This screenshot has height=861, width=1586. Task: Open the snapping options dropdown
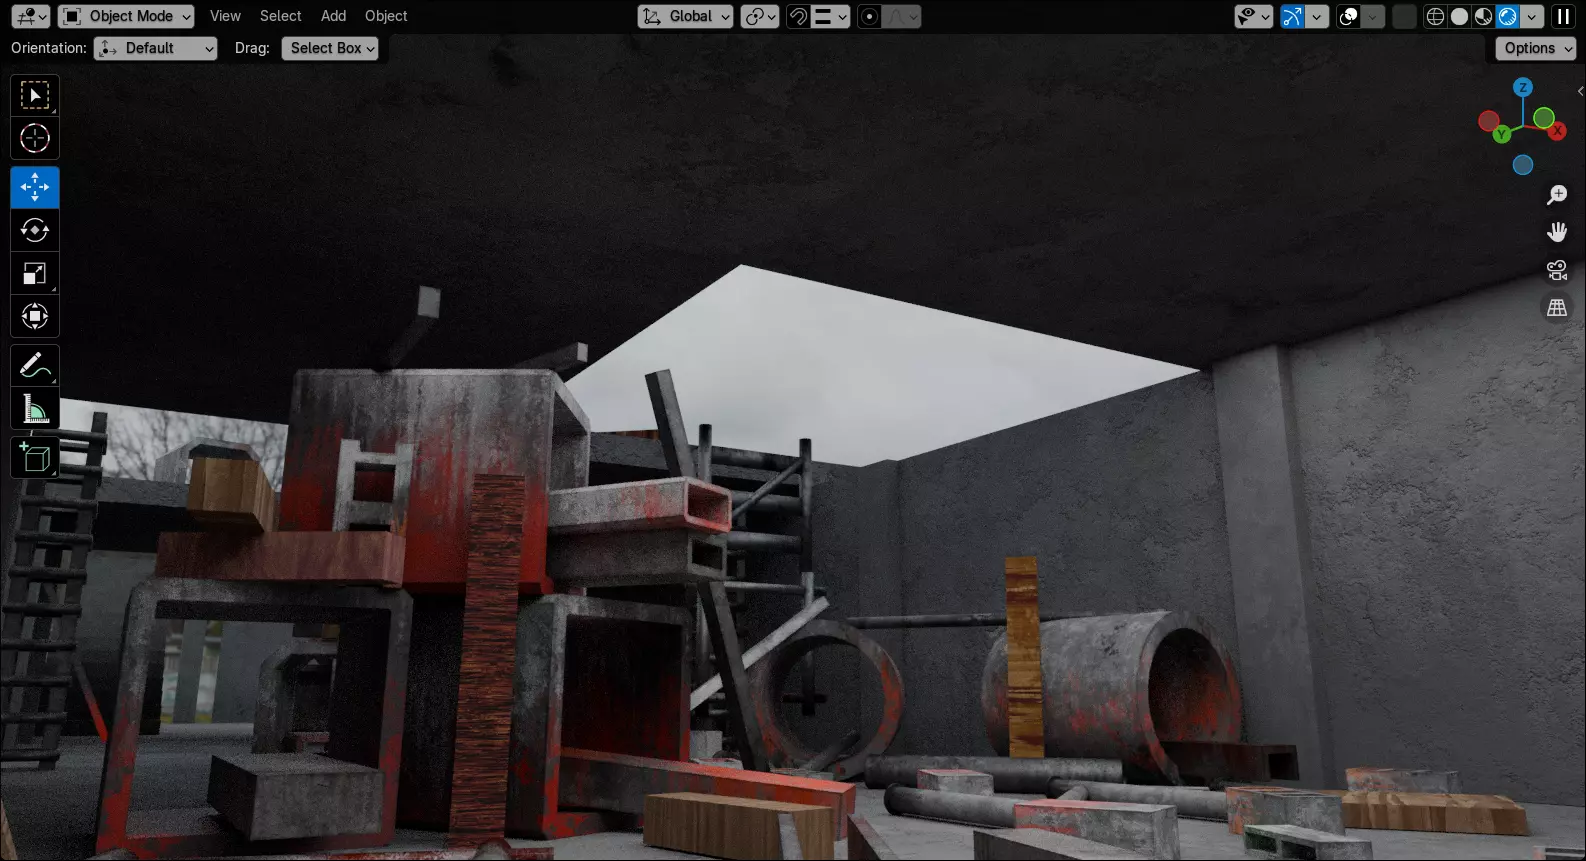pos(830,16)
